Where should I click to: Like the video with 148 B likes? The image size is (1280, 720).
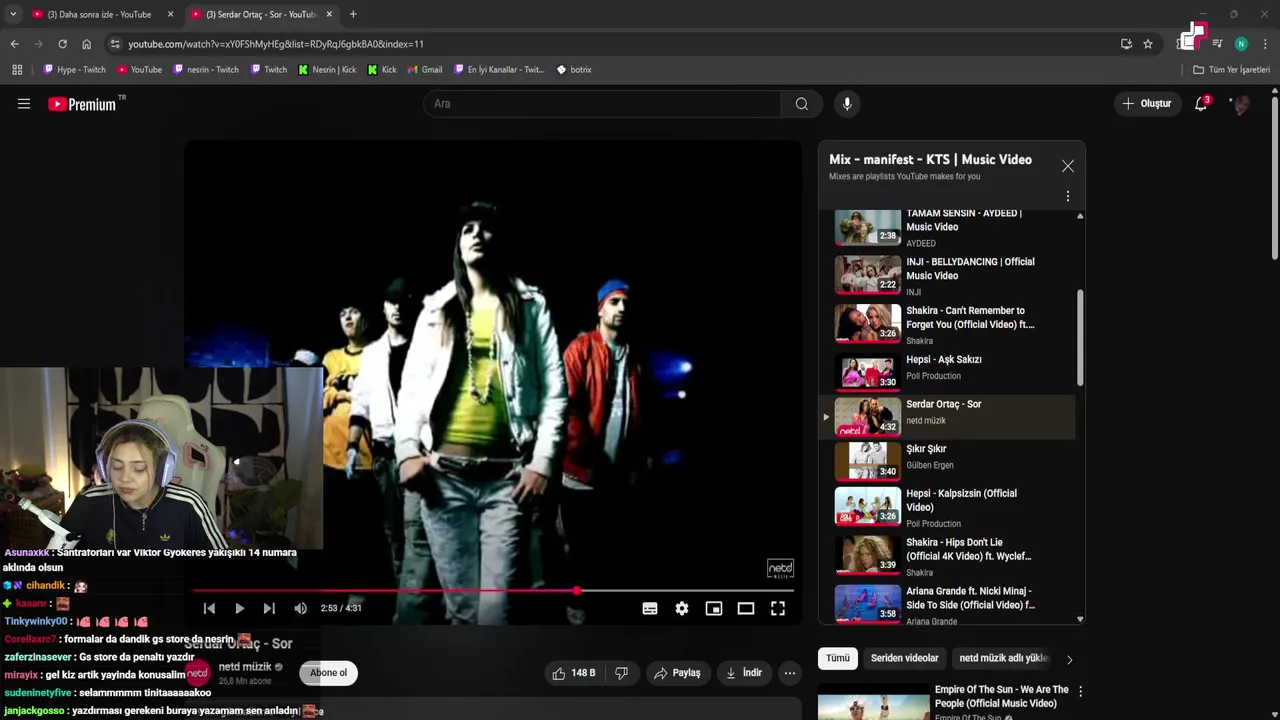pyautogui.click(x=573, y=673)
